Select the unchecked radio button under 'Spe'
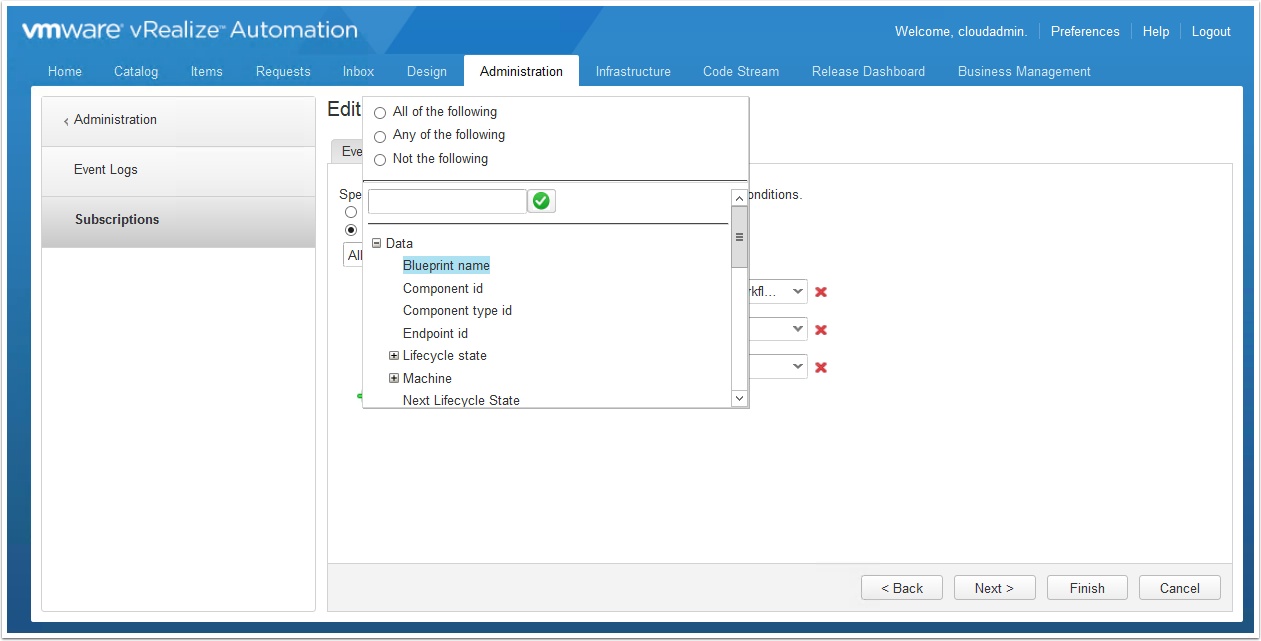Viewport: 1261px width, 641px height. click(351, 212)
